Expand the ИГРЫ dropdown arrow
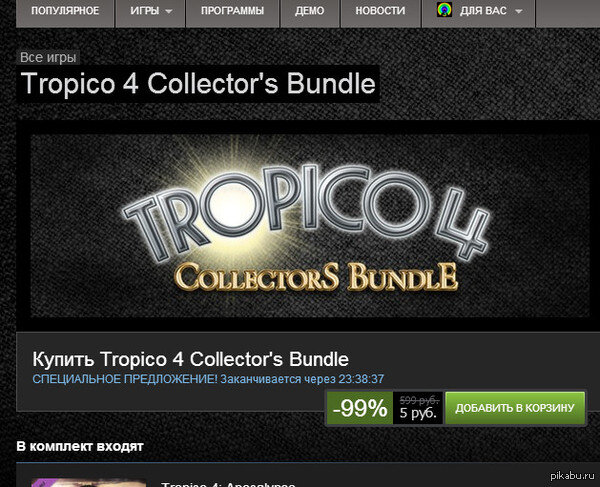 pyautogui.click(x=169, y=12)
